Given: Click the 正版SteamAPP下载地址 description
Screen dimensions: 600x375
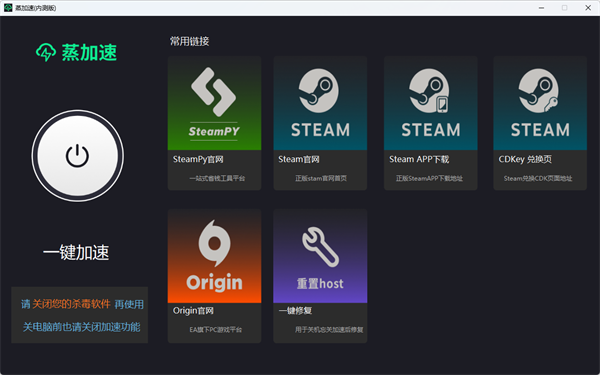Looking at the screenshot, I should [429, 178].
